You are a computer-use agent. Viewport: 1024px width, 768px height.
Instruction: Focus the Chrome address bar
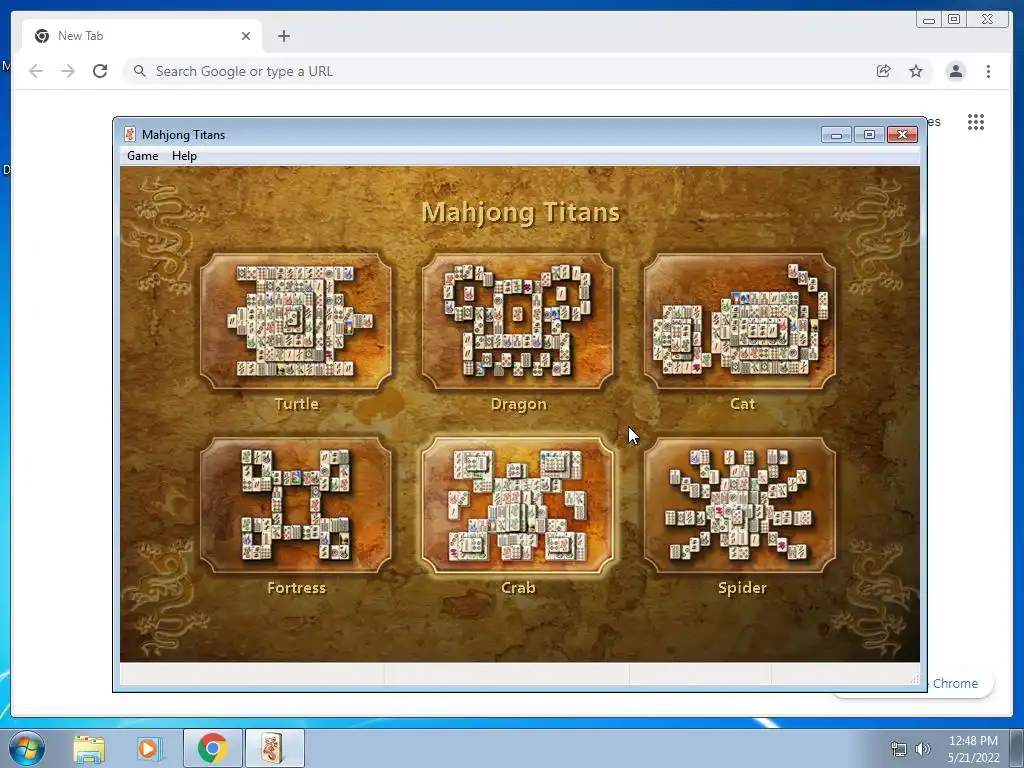(x=503, y=71)
